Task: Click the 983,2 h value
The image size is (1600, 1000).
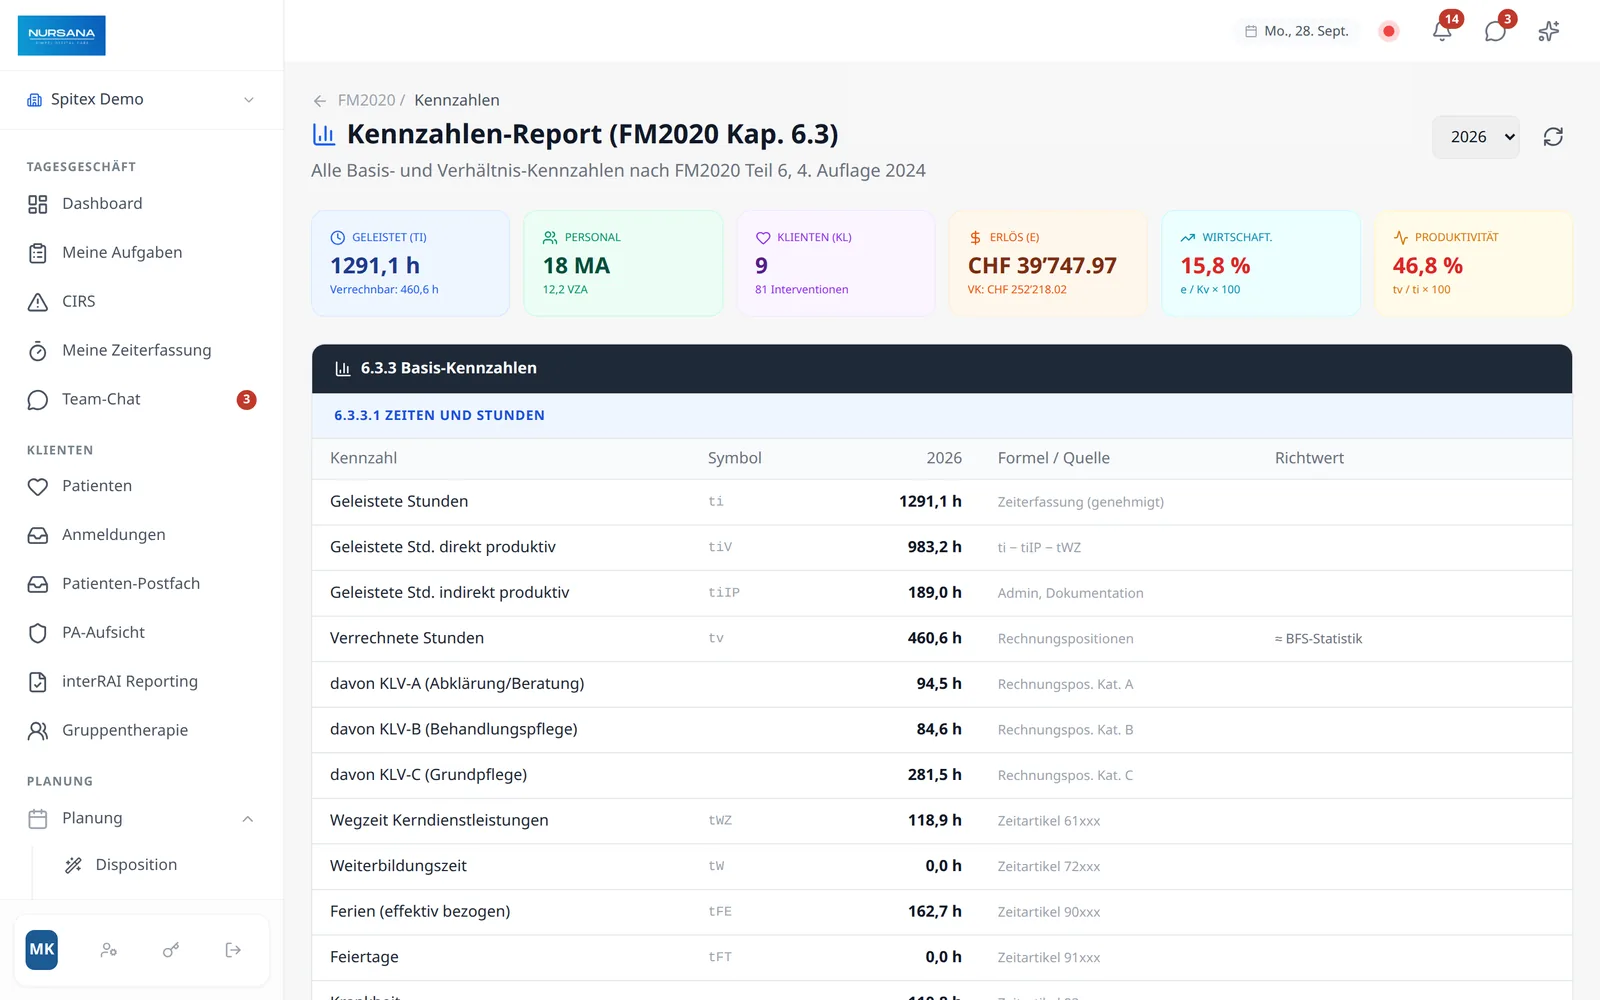Action: [x=934, y=547]
